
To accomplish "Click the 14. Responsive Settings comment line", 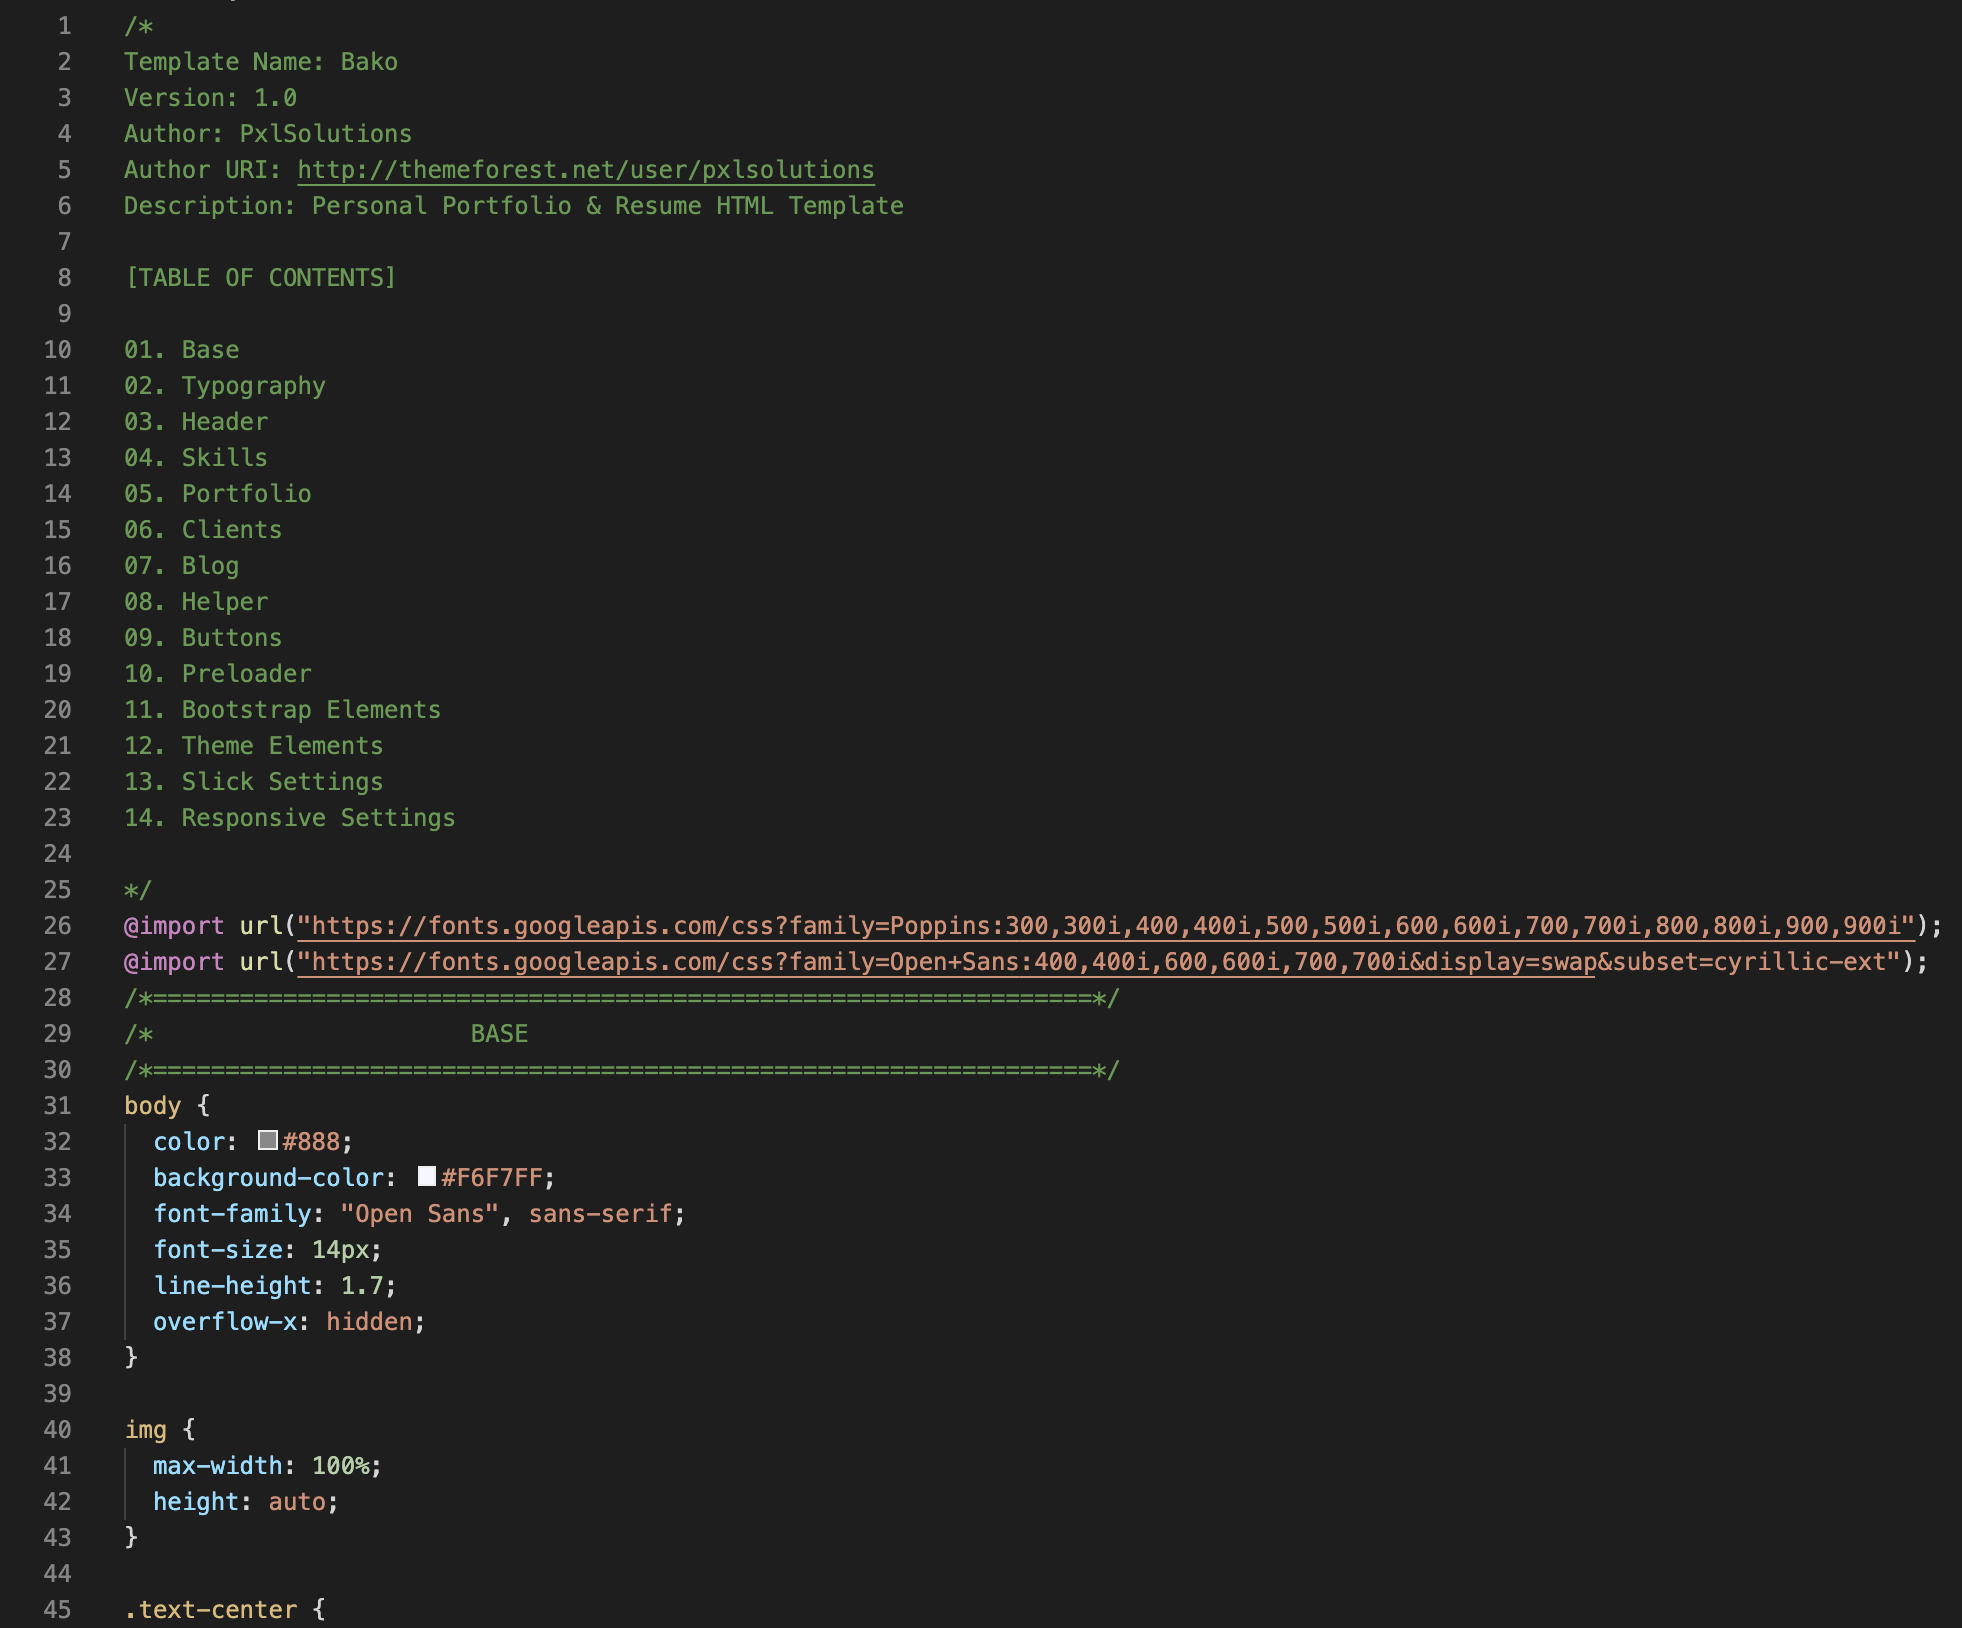I will (x=289, y=818).
